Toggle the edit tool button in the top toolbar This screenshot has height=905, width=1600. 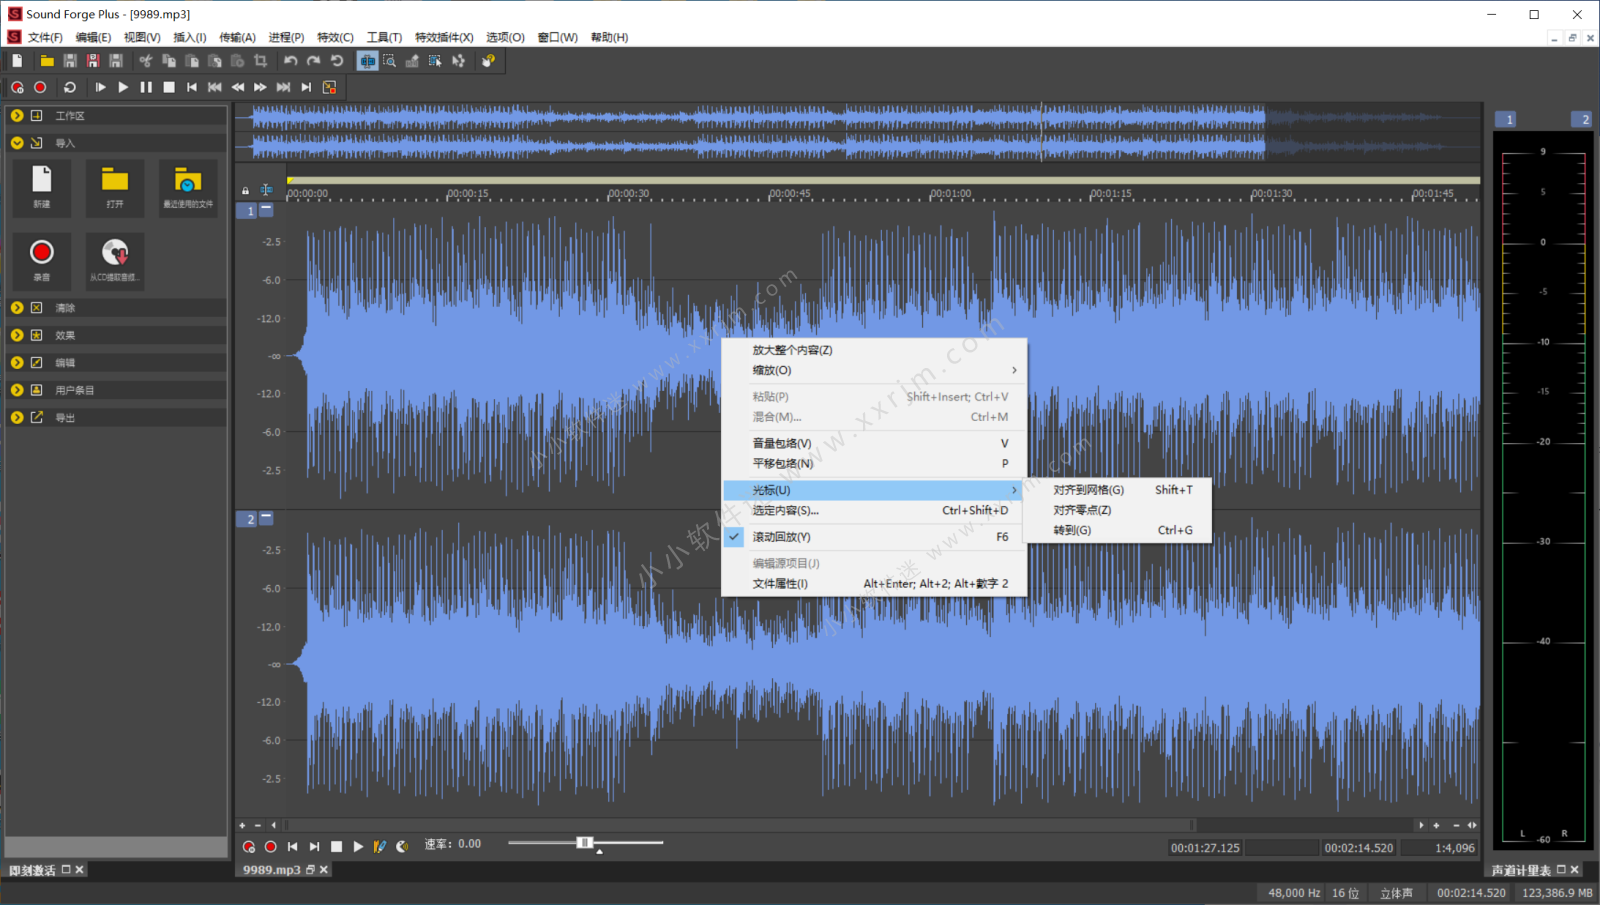(x=368, y=61)
